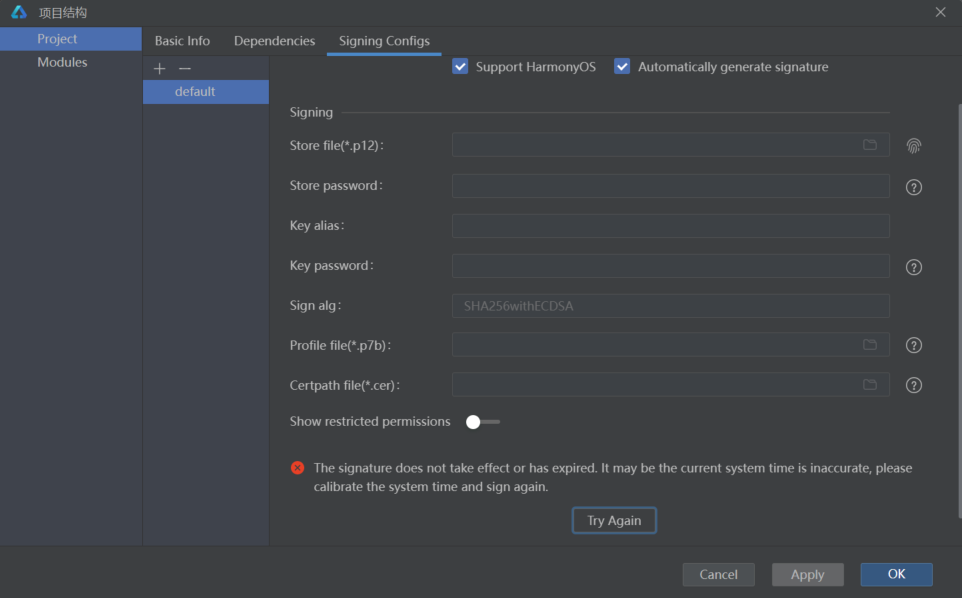Viewport: 962px width, 598px height.
Task: Browse for Certpath file using folder icon
Action: click(870, 385)
